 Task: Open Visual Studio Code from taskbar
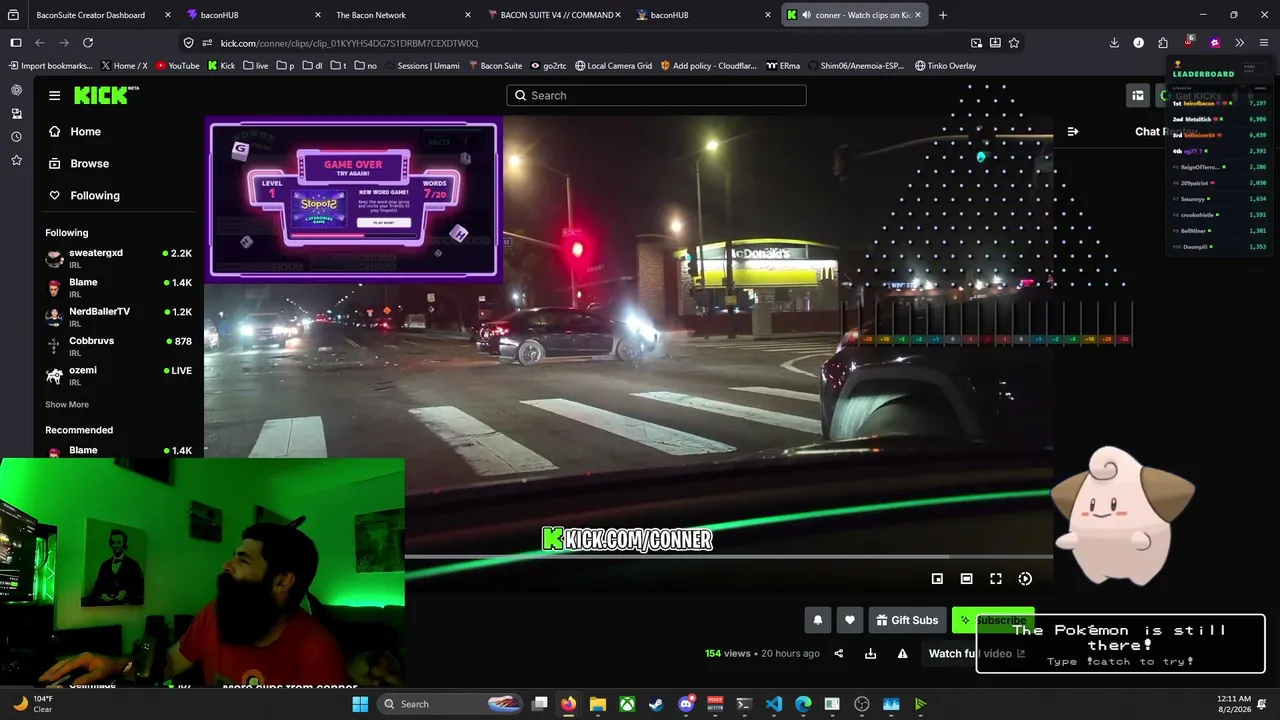(x=774, y=704)
